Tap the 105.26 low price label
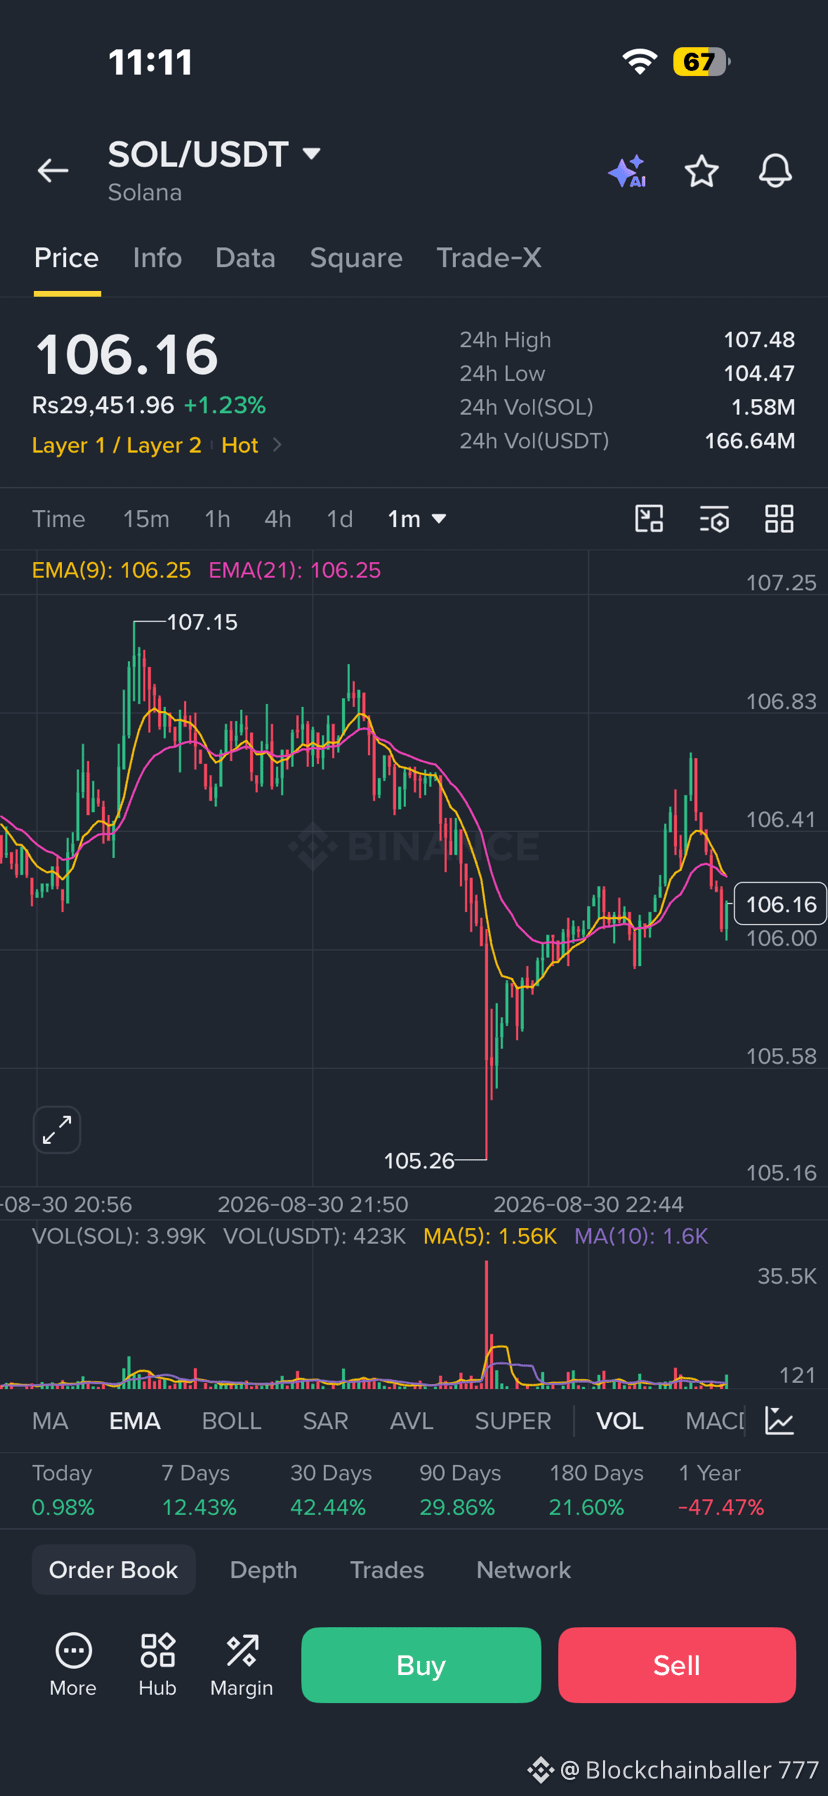This screenshot has height=1796, width=828. 419,1161
